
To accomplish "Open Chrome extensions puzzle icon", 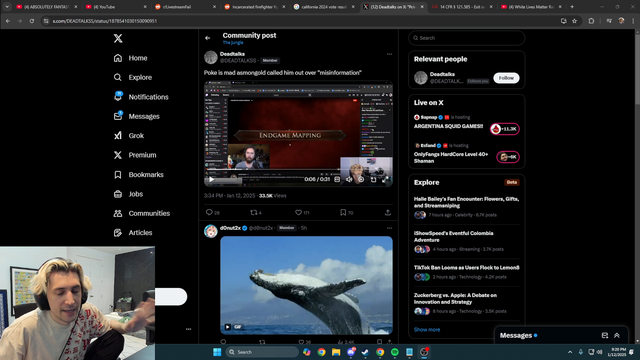I will pos(591,21).
